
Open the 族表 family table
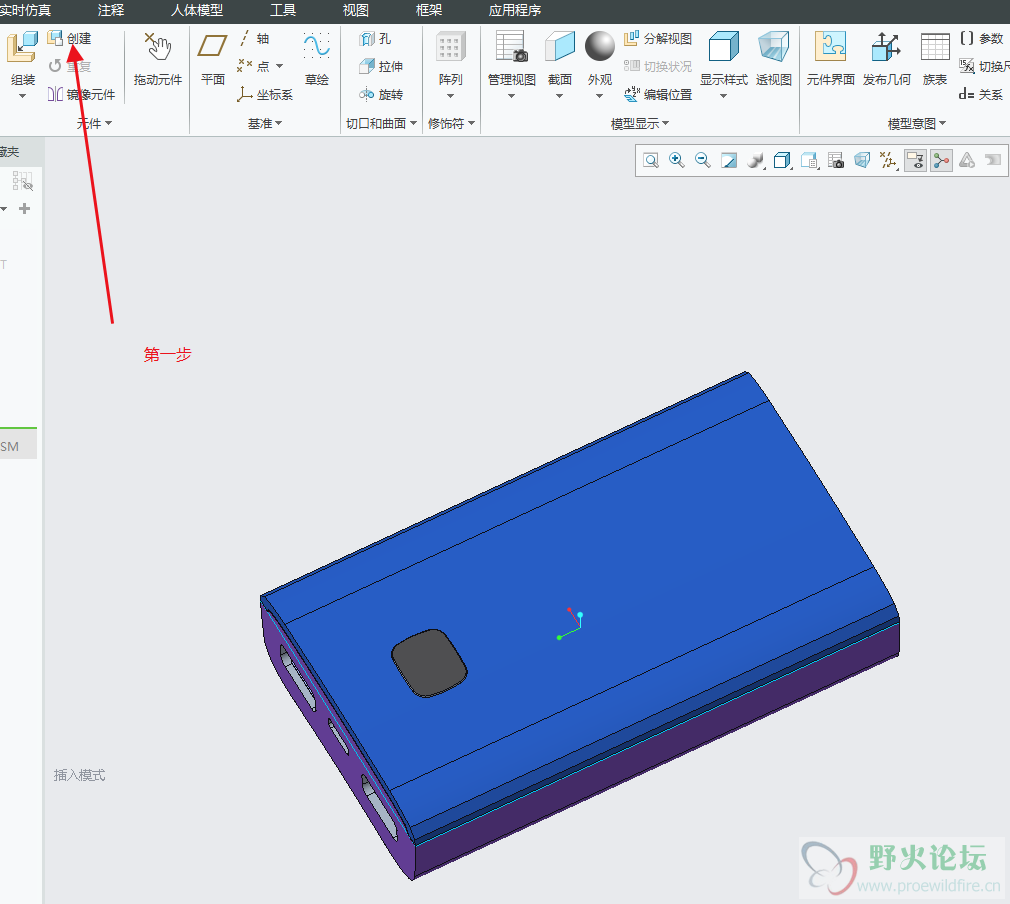click(x=935, y=58)
